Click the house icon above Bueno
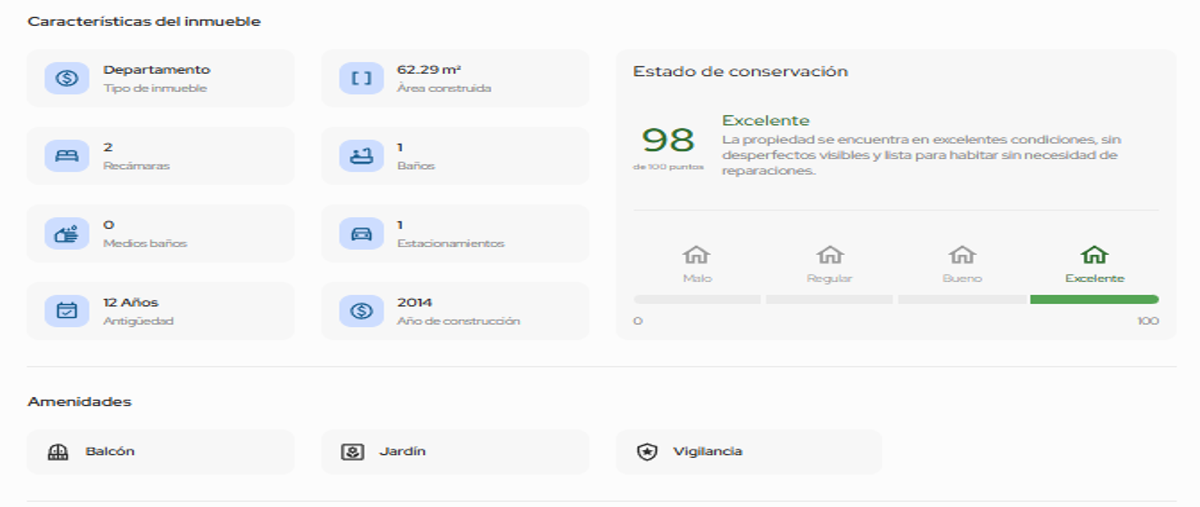 (x=962, y=254)
